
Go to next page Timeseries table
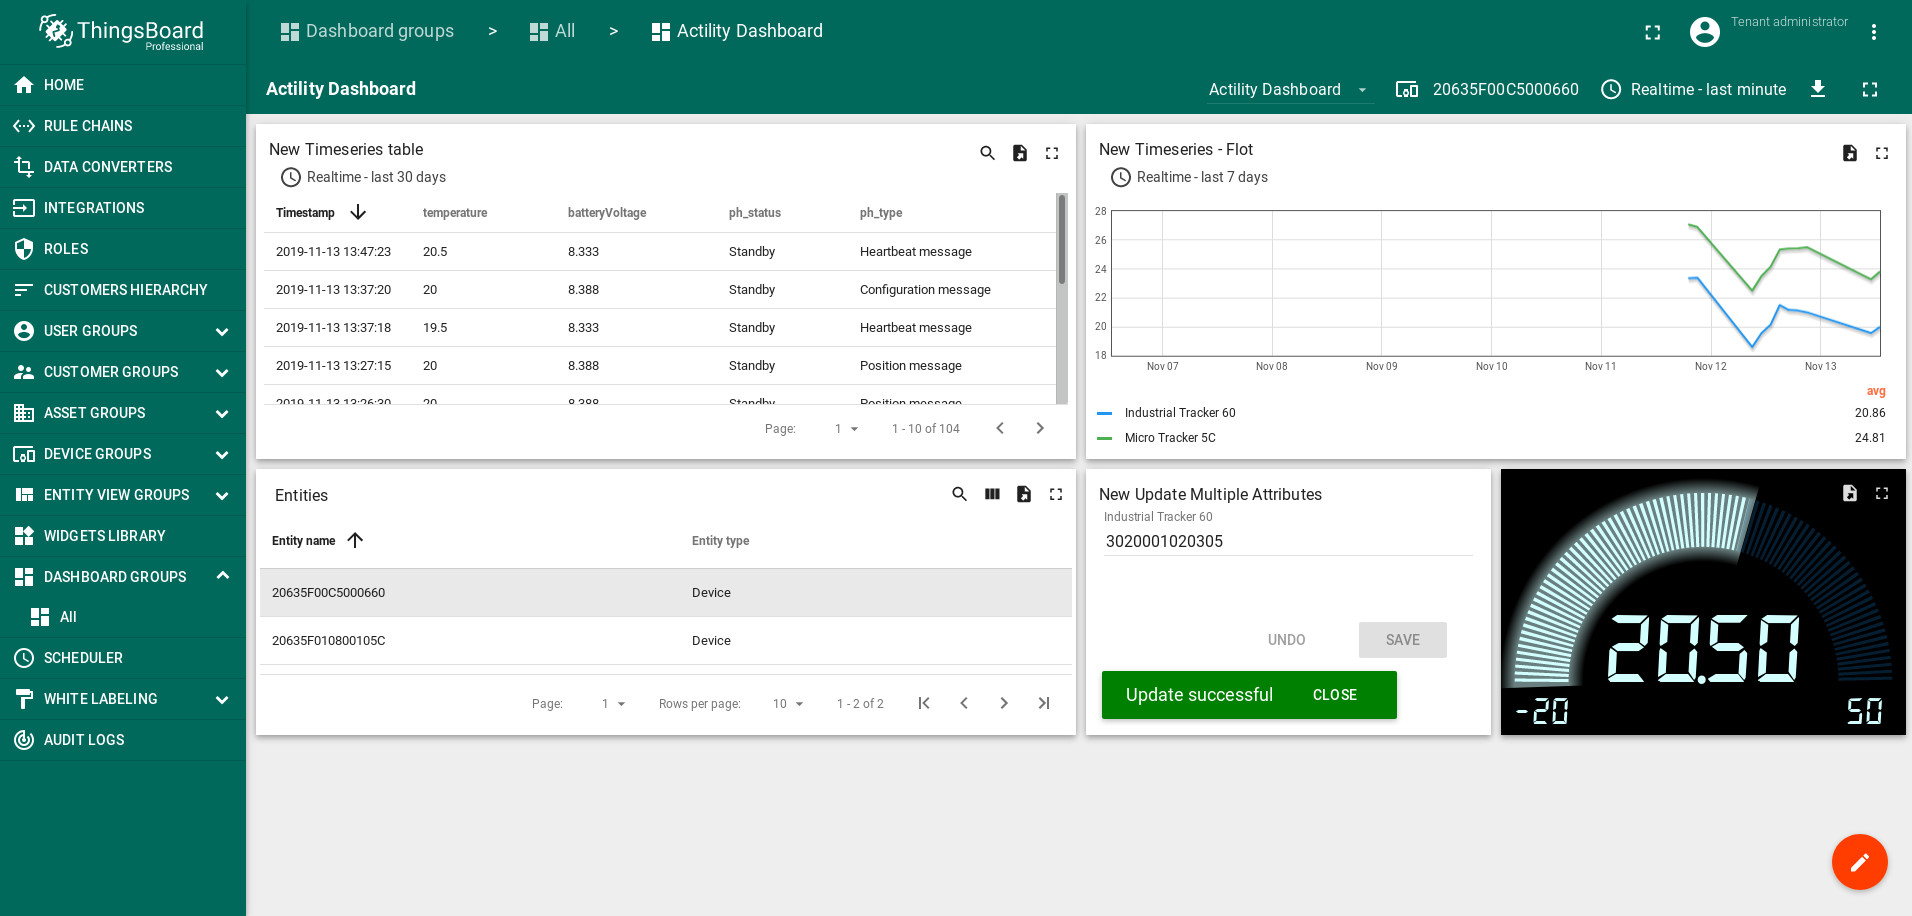tap(1040, 428)
